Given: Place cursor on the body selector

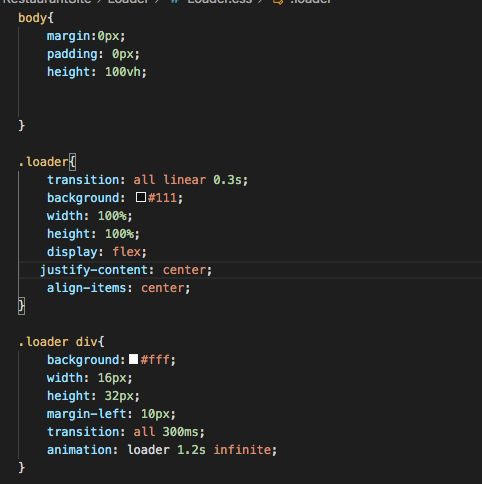Looking at the screenshot, I should coord(32,18).
